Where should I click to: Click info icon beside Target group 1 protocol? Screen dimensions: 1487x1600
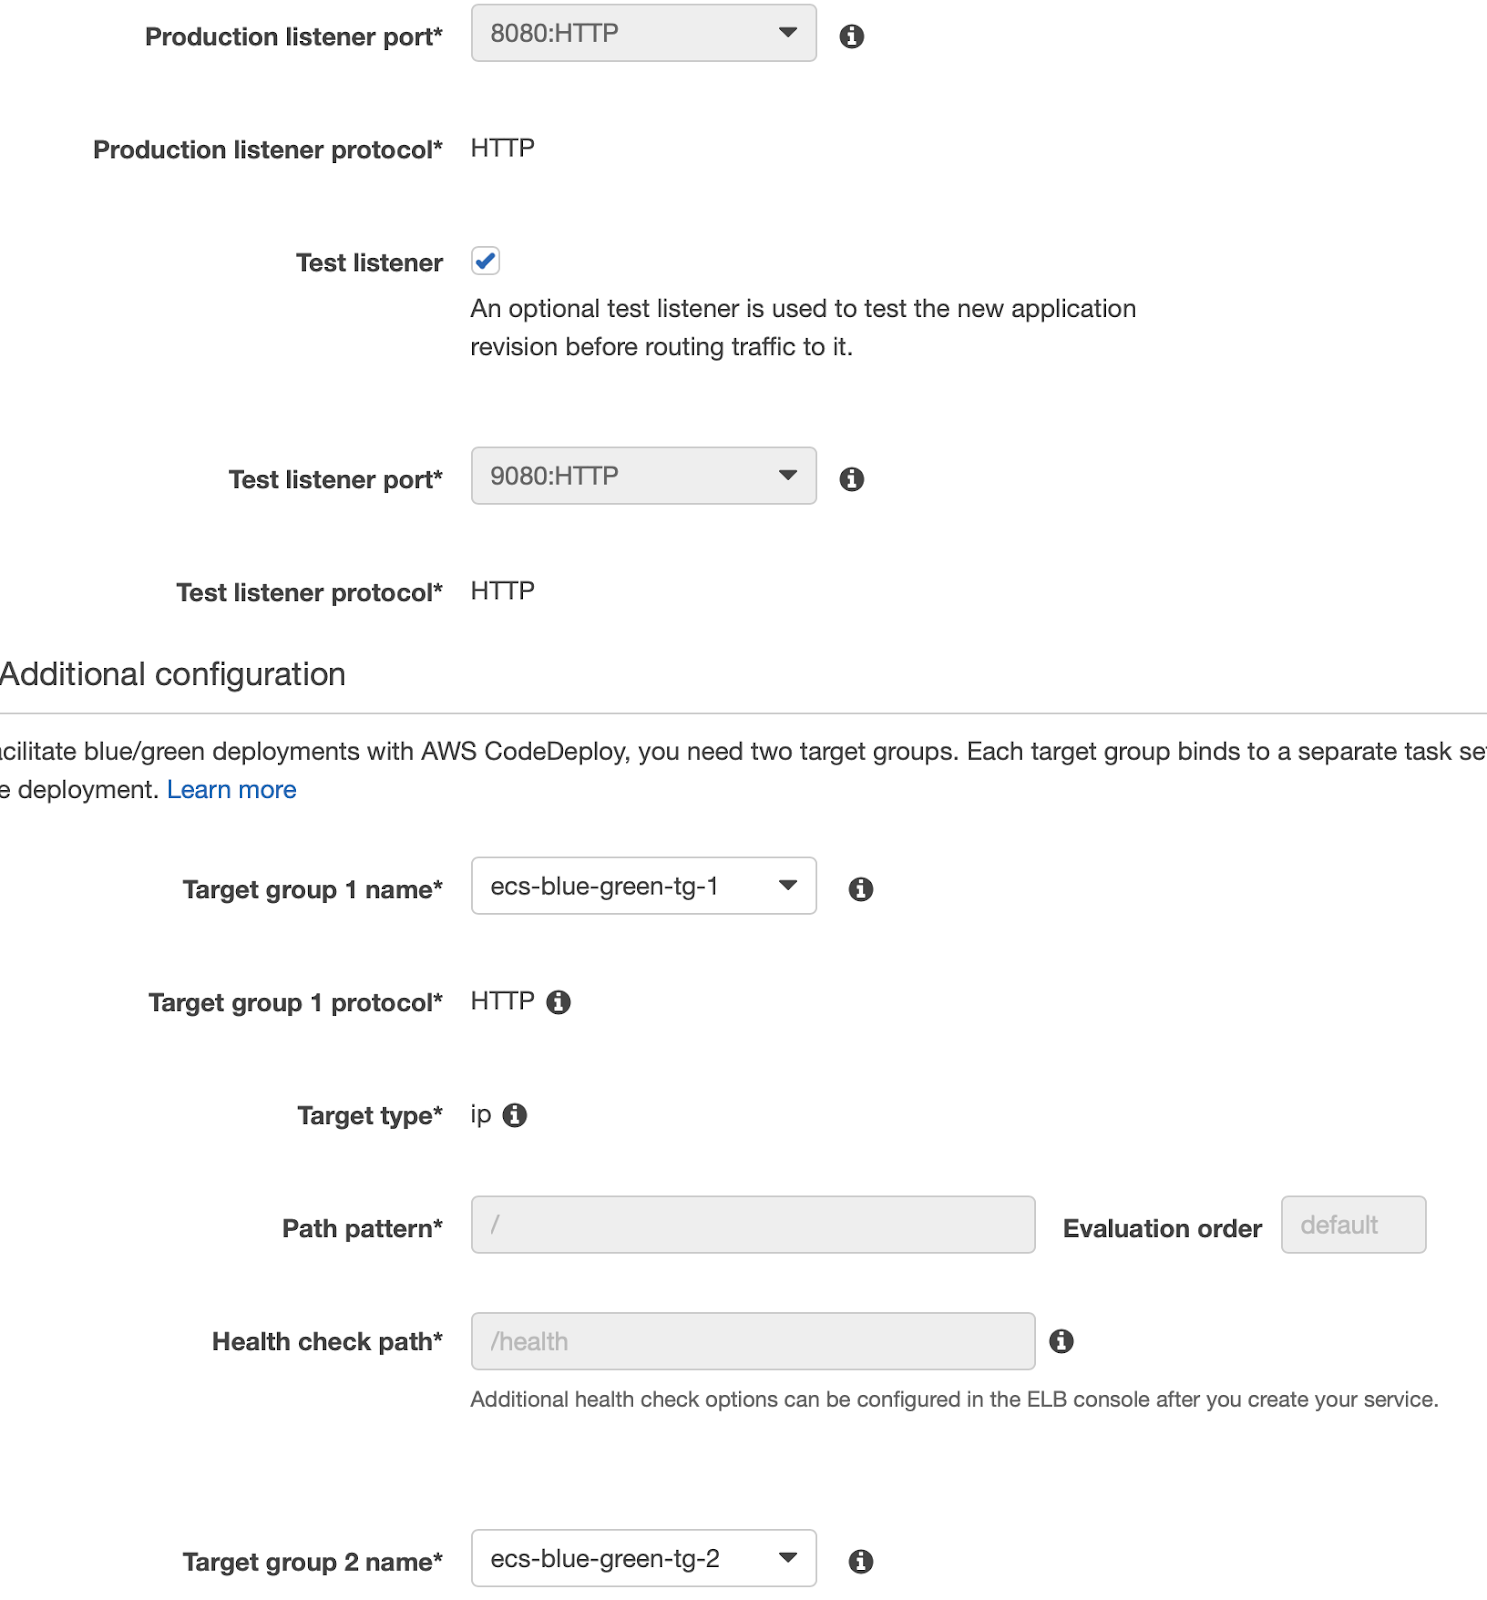[558, 1002]
